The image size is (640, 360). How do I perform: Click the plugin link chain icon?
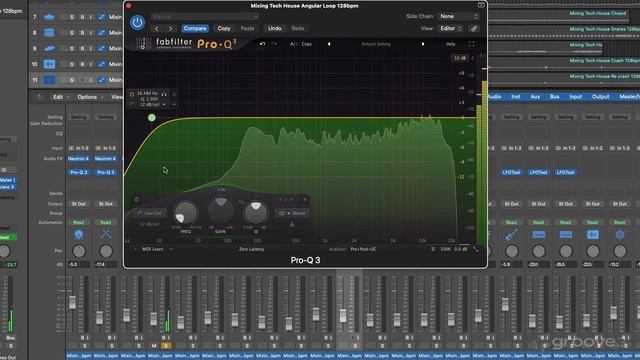[473, 29]
